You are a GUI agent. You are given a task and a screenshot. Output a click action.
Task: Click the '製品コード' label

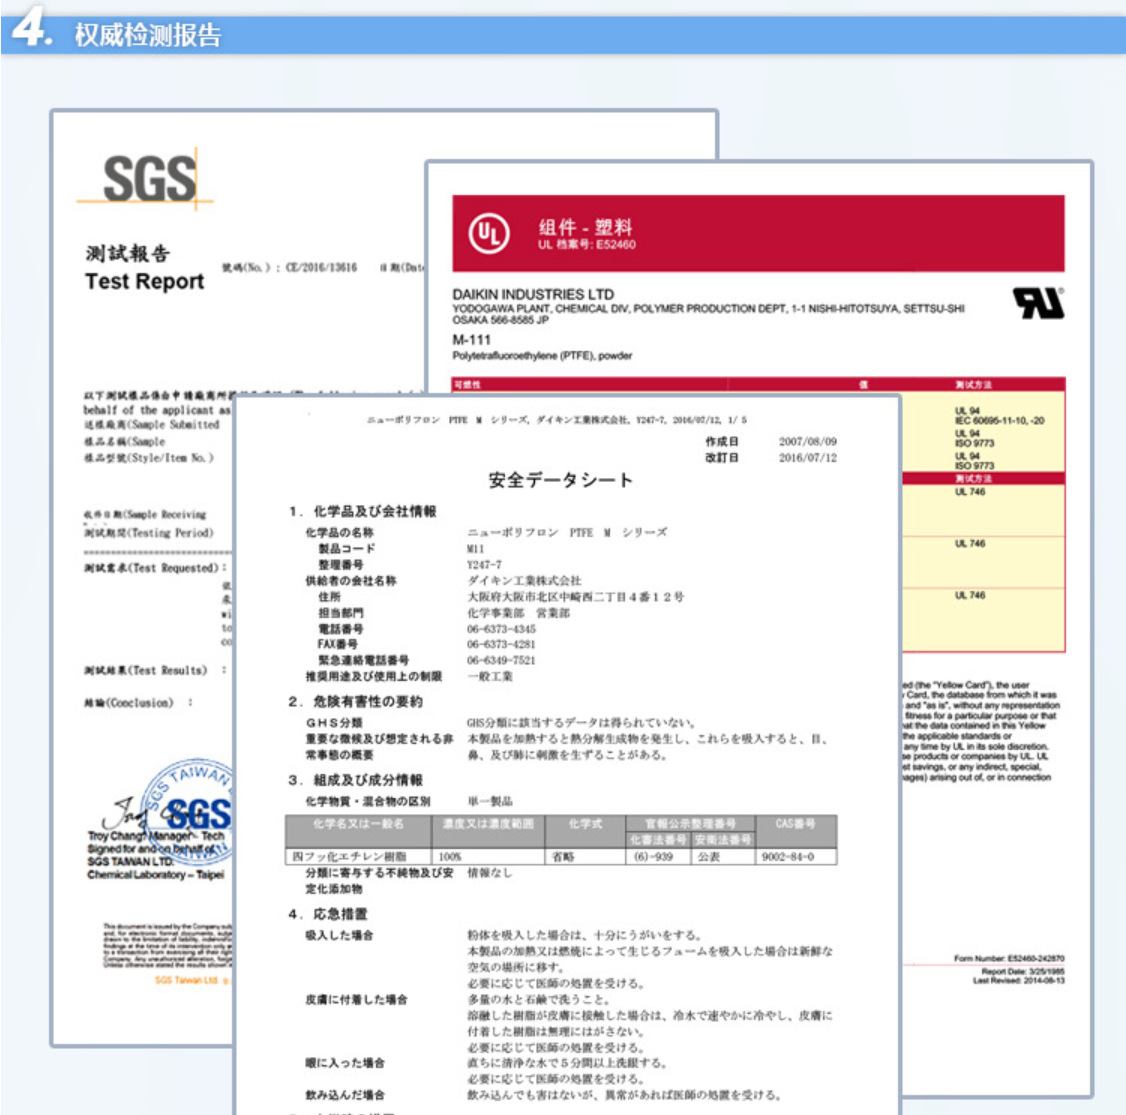pyautogui.click(x=347, y=549)
